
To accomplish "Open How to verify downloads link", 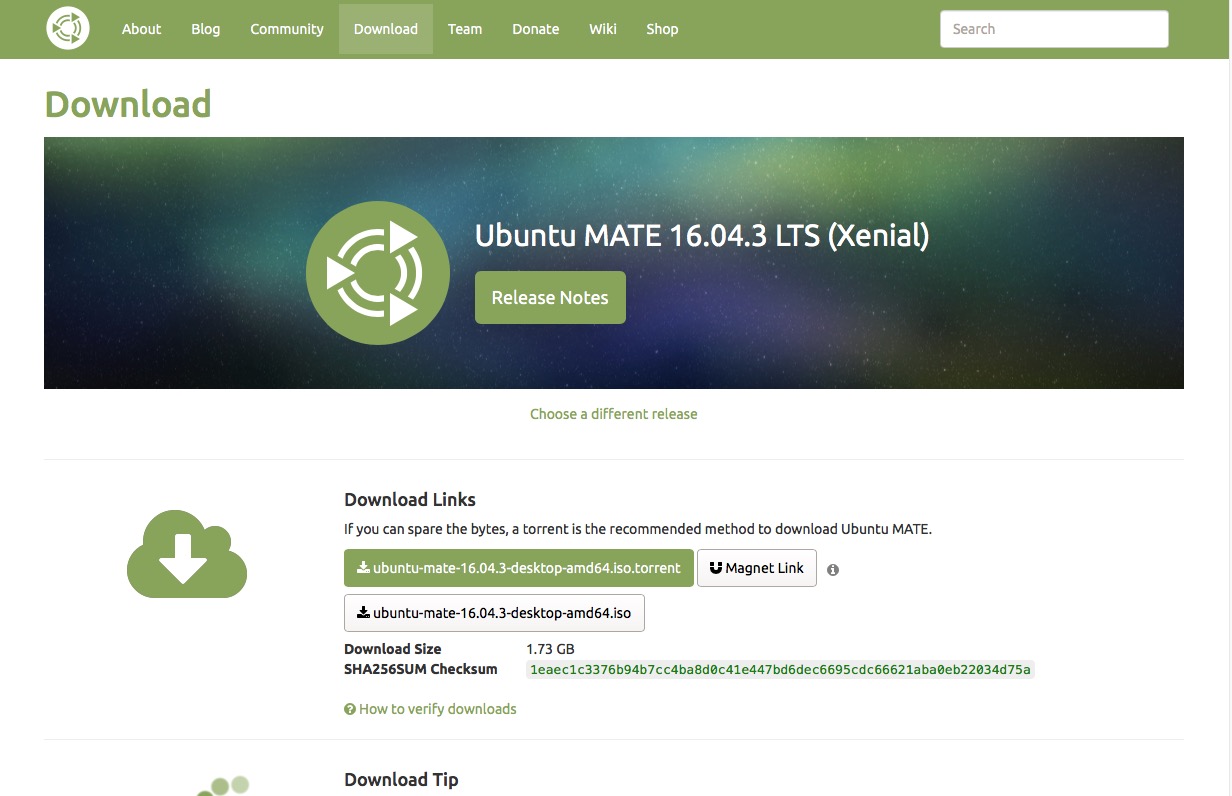I will pyautogui.click(x=430, y=709).
